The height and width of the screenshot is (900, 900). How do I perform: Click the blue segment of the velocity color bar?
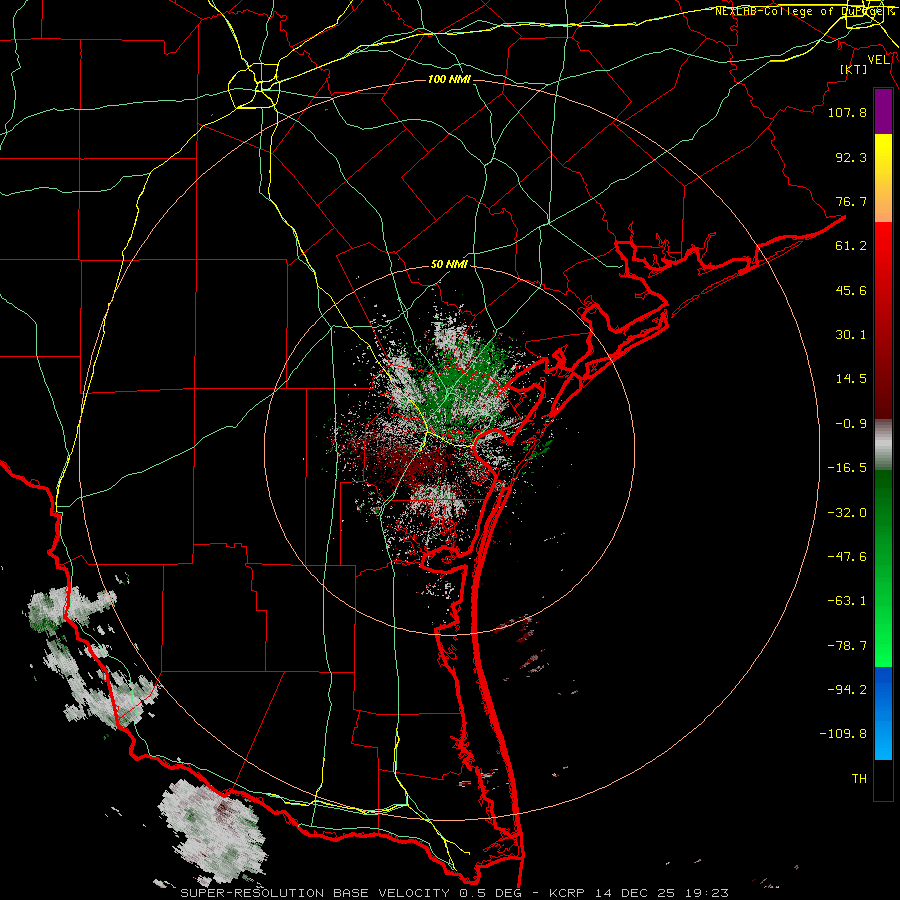[x=883, y=713]
